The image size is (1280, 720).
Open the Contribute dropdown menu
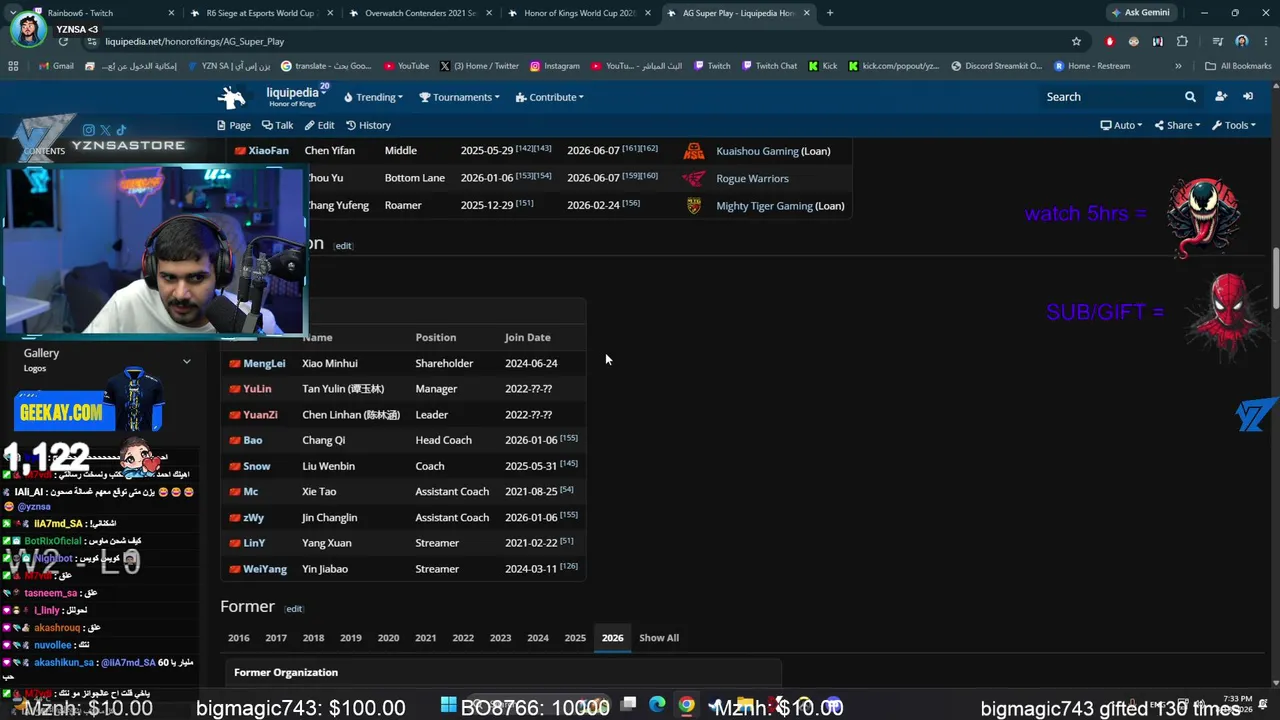point(550,97)
